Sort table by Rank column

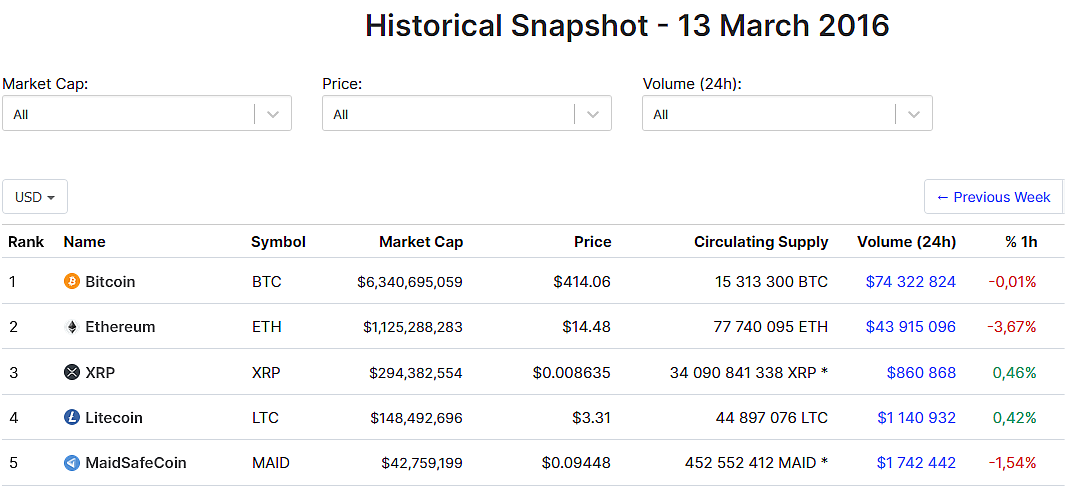(x=26, y=242)
